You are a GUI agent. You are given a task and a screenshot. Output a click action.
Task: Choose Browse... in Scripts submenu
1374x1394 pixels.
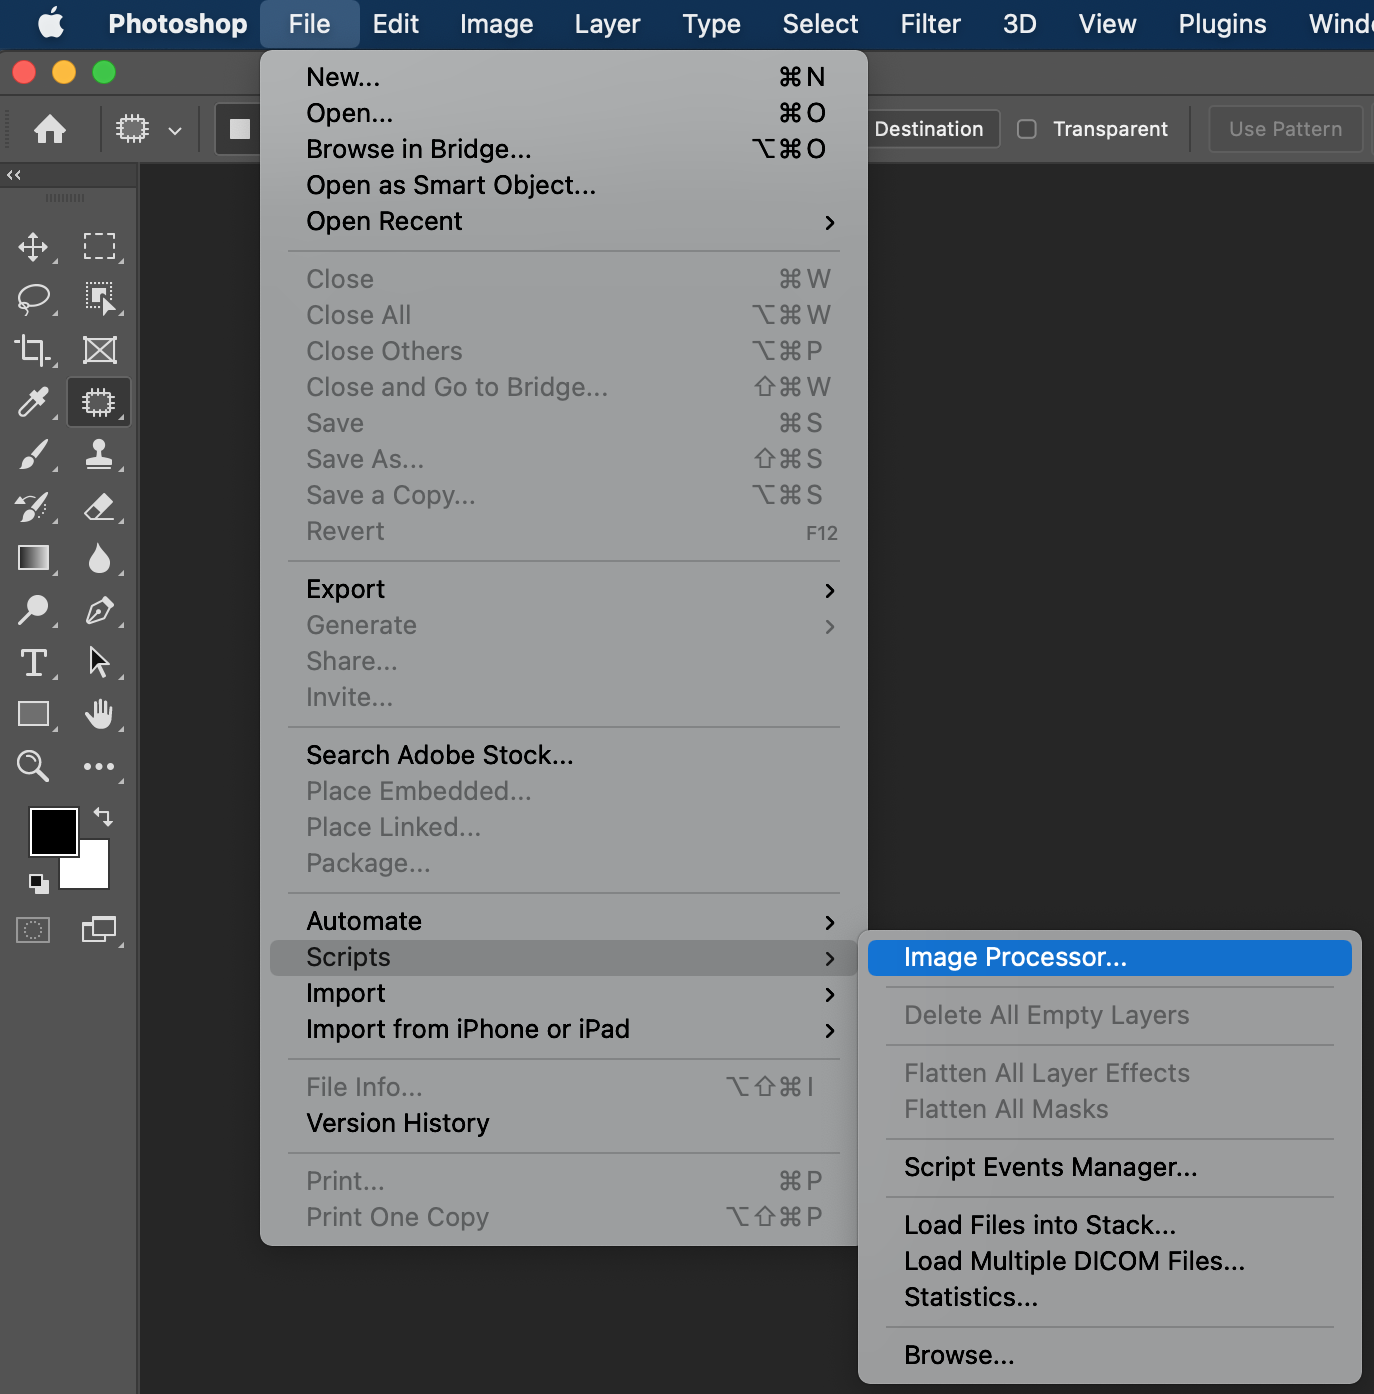[x=1110, y=1355]
